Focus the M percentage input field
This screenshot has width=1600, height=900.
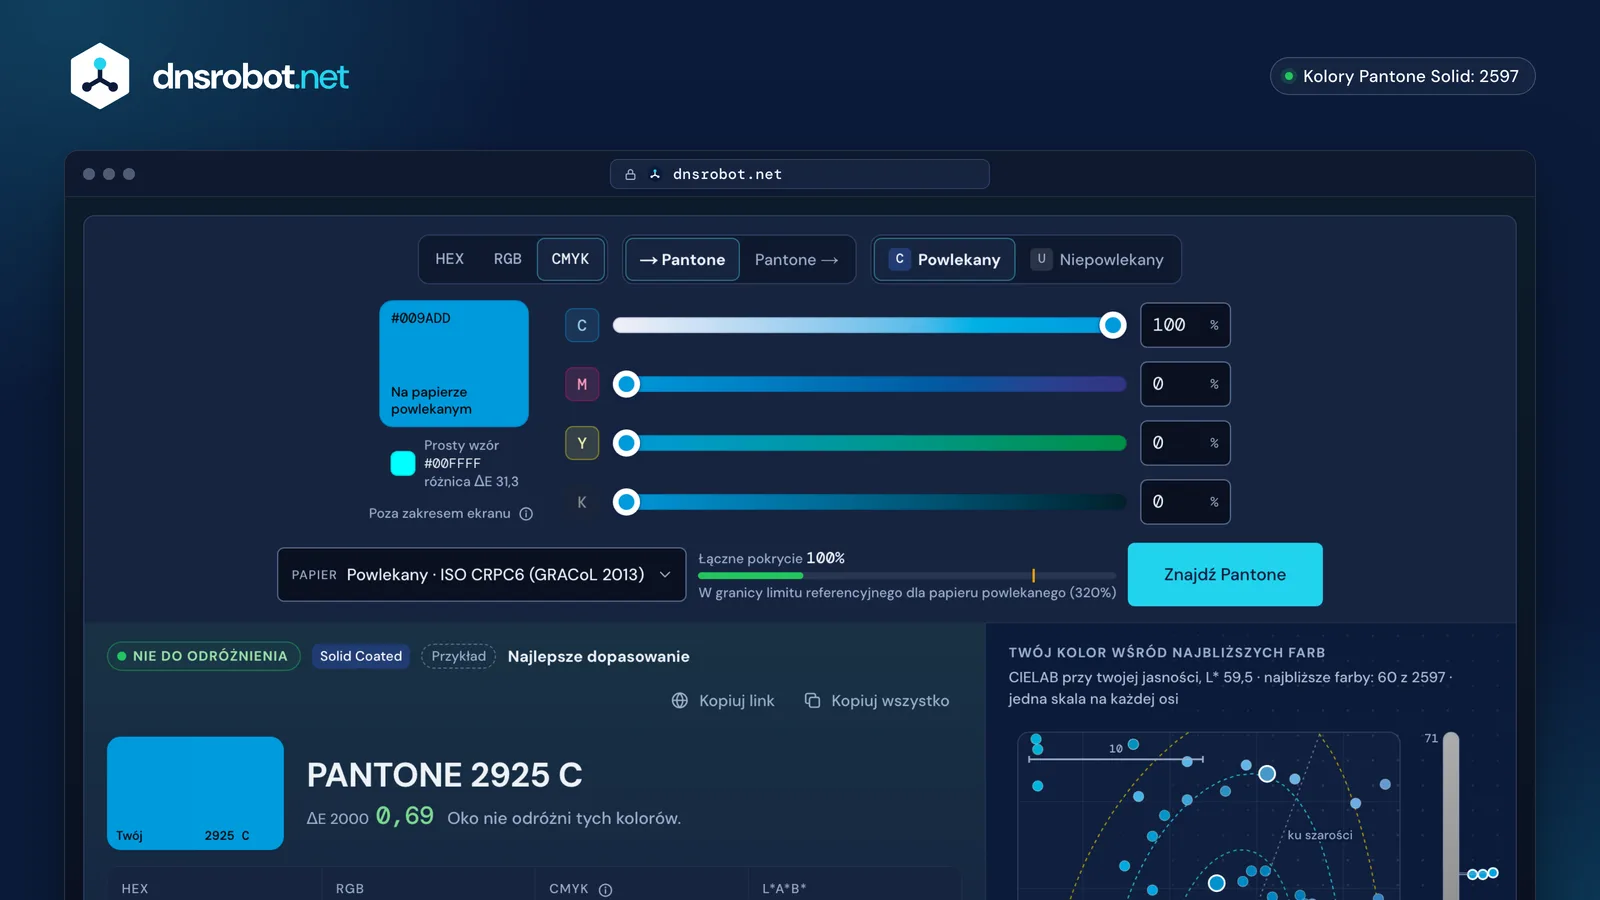[x=1185, y=384]
